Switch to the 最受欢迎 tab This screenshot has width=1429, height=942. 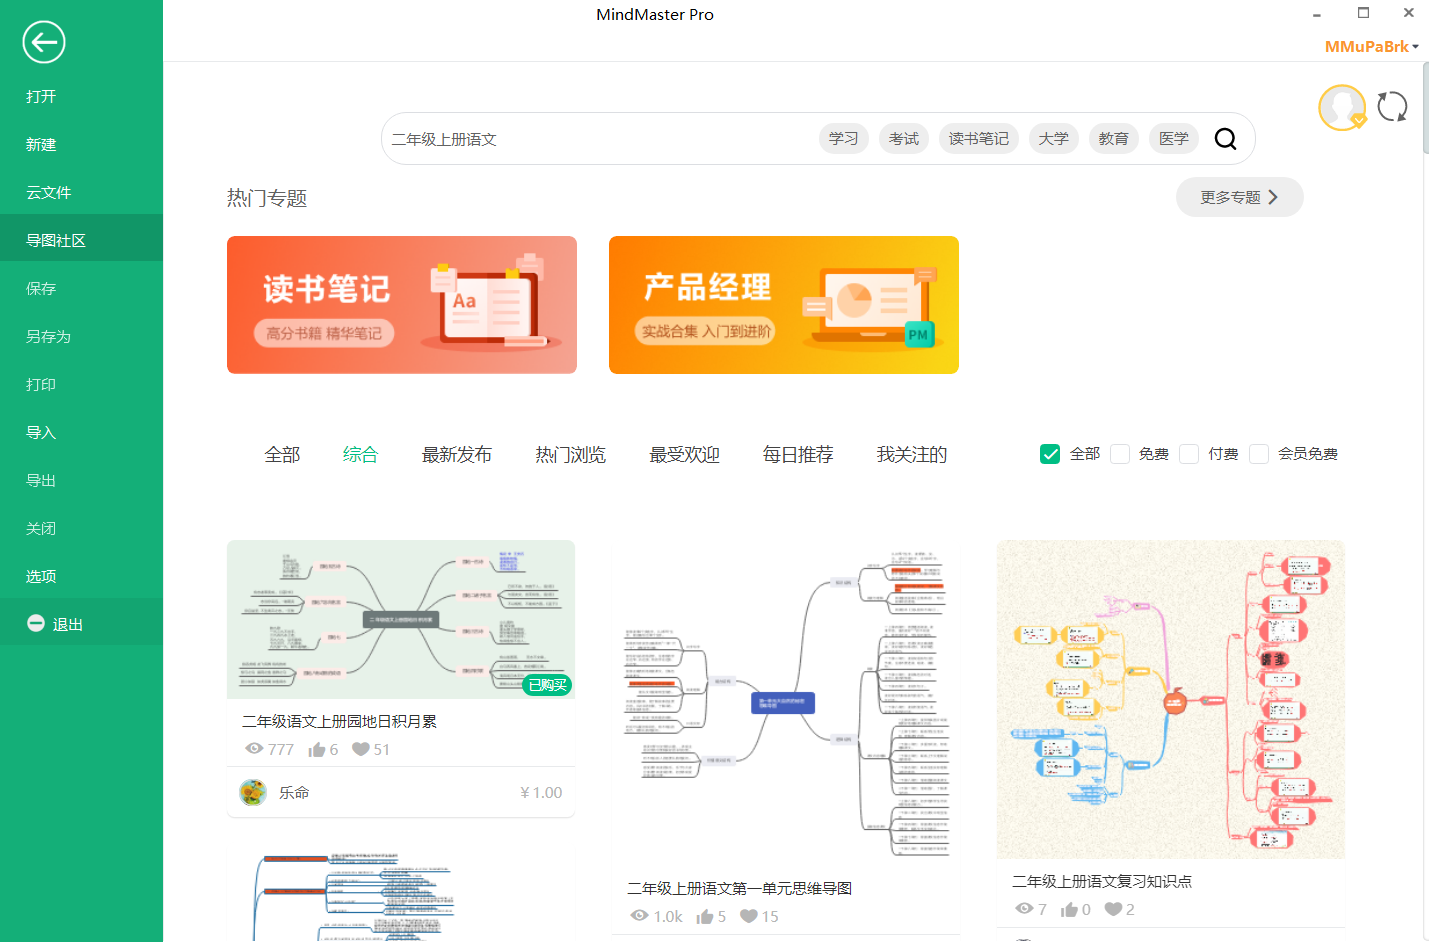685,455
